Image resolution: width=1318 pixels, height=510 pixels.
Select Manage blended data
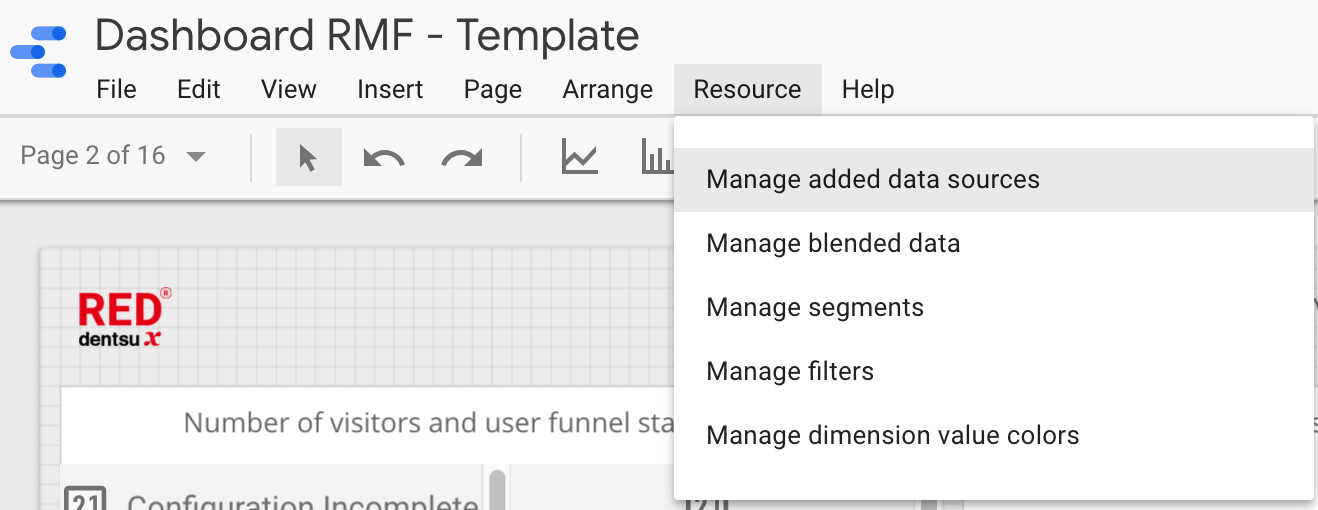click(832, 244)
